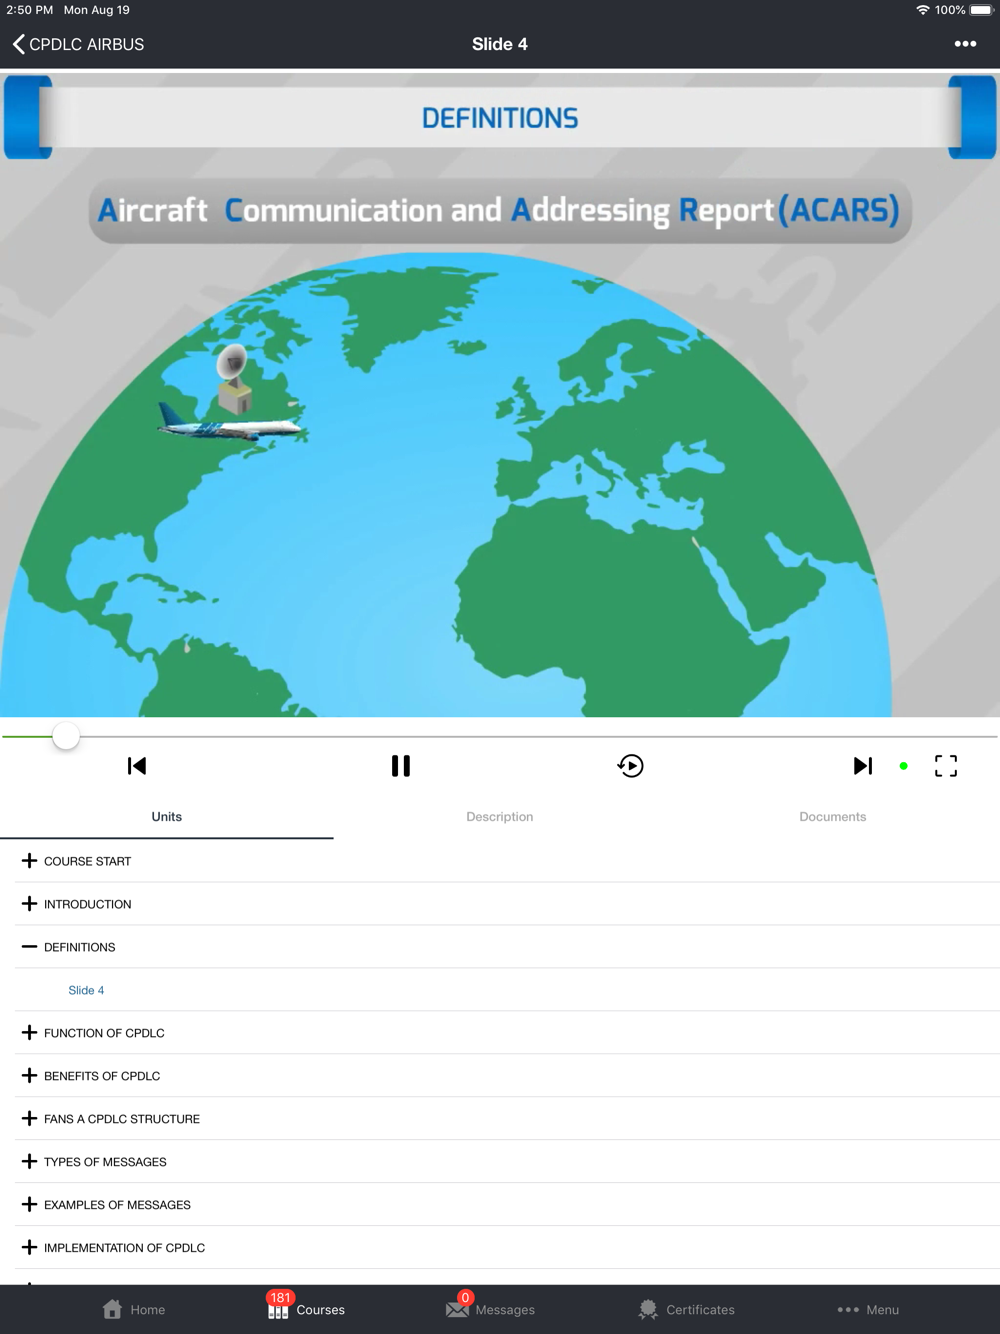Open Courses in bottom bar
The height and width of the screenshot is (1334, 1000).
tap(306, 1307)
